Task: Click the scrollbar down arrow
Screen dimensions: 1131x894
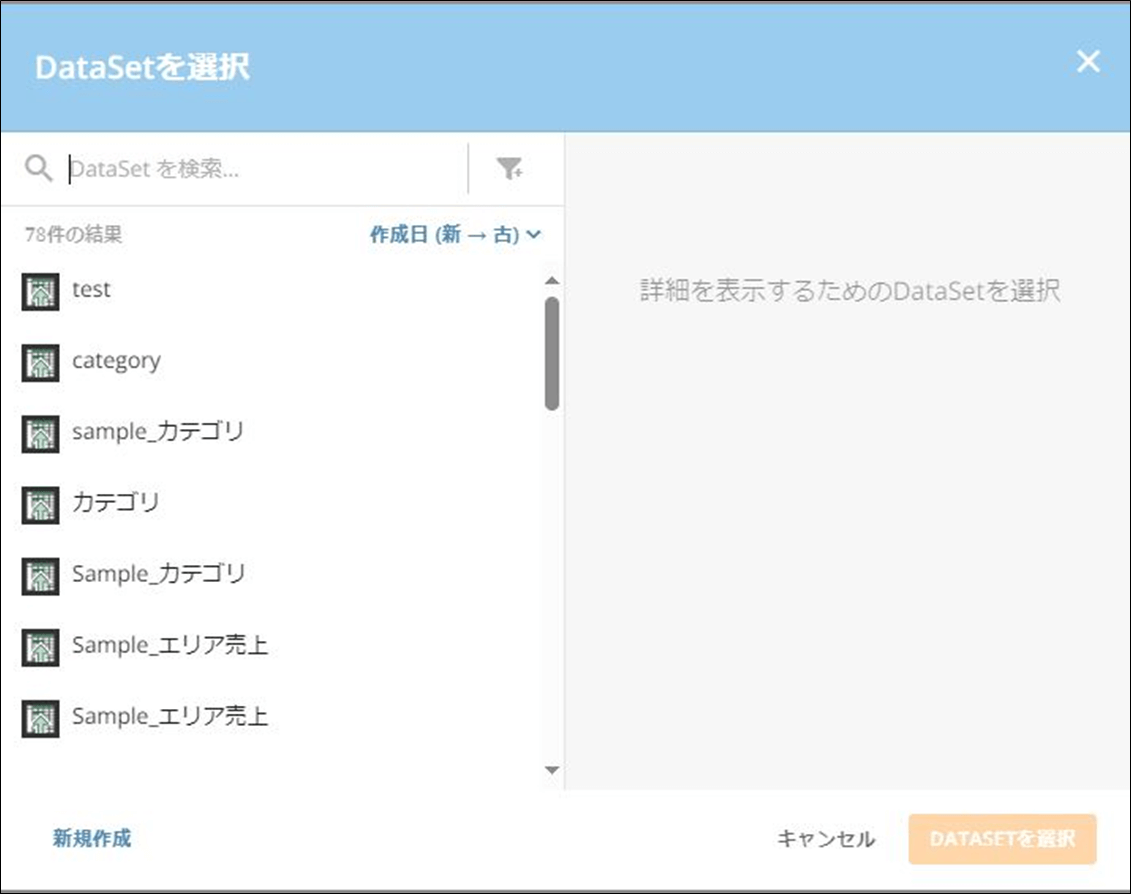Action: click(552, 770)
